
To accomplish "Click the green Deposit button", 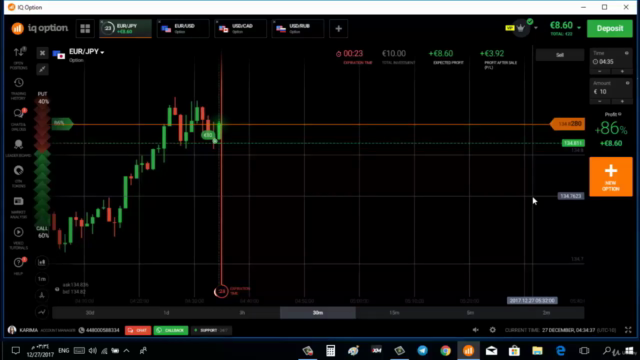I will (x=610, y=29).
